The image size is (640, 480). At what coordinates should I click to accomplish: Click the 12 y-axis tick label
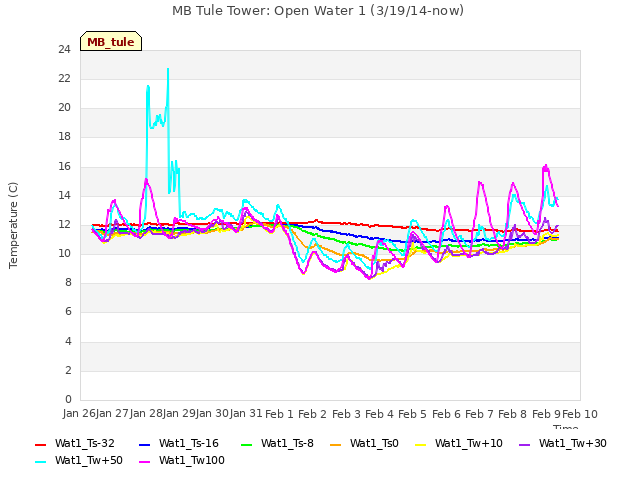click(64, 225)
